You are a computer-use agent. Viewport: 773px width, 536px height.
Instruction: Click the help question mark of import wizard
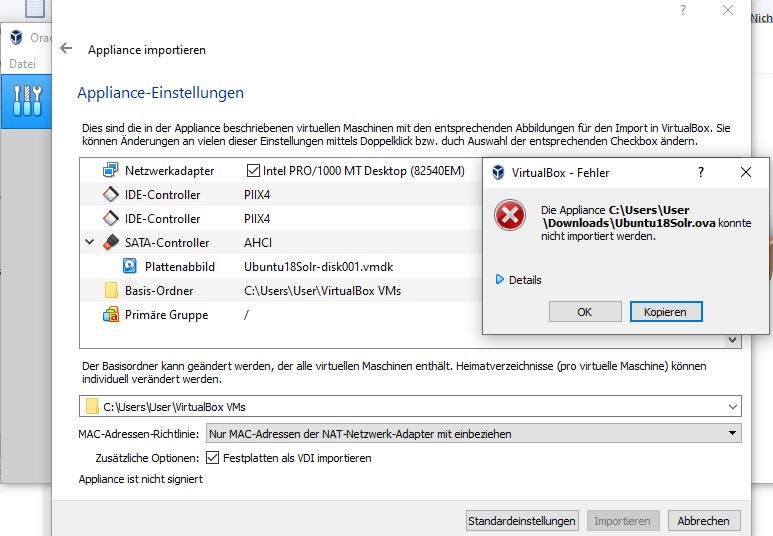pyautogui.click(x=683, y=10)
